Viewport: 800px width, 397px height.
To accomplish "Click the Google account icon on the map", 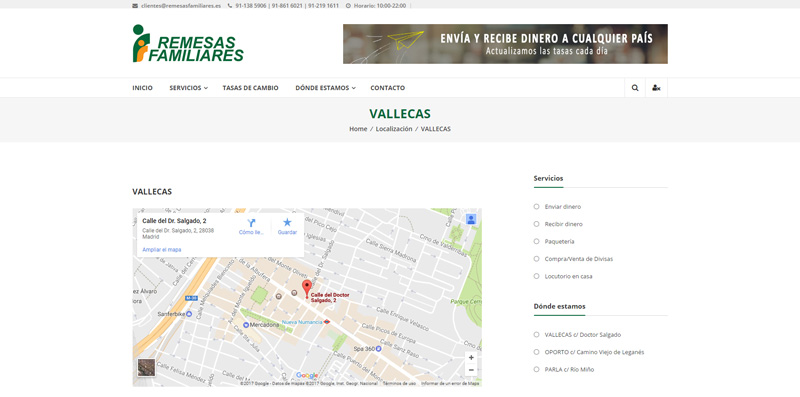I will tap(471, 219).
